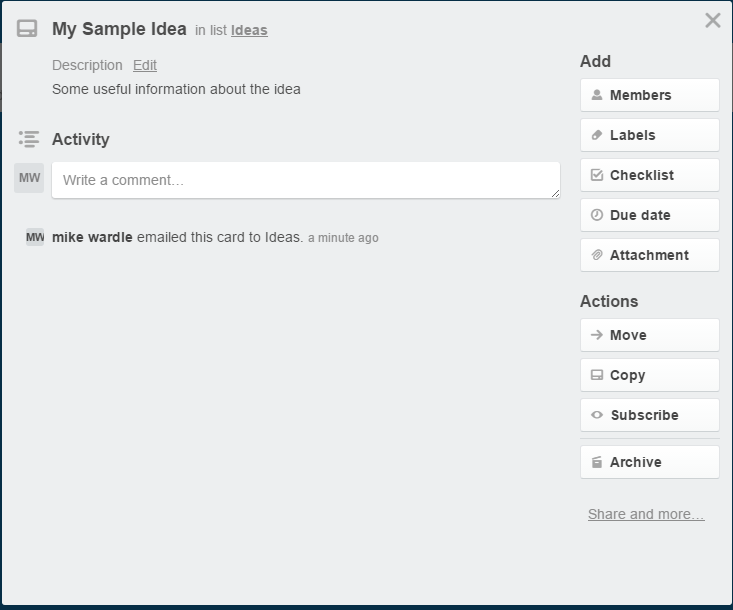Screen dimensions: 733x610
Task: Click the clock icon on Due date
Action: tap(596, 215)
